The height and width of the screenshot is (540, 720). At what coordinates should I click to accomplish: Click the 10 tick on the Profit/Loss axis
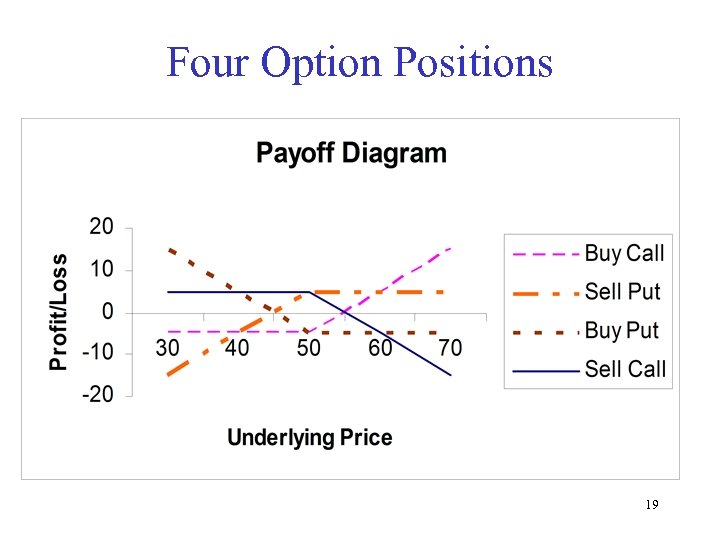coord(102,269)
